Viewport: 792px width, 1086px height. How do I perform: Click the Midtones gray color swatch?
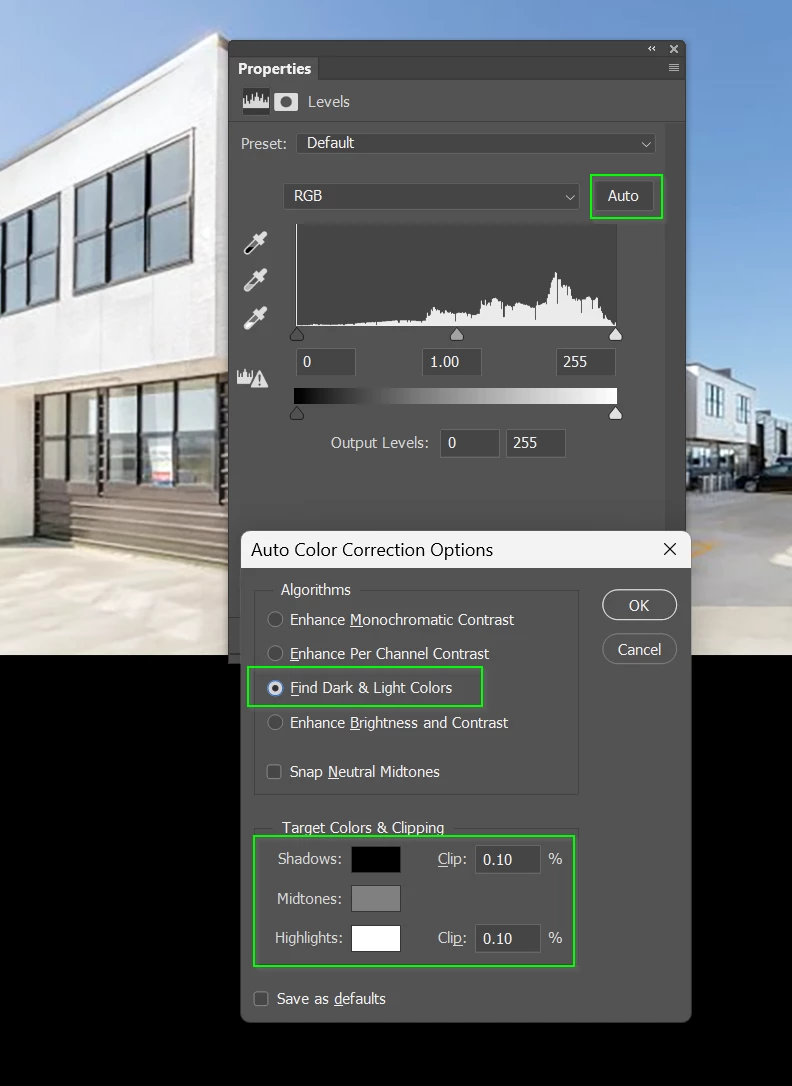click(x=376, y=899)
